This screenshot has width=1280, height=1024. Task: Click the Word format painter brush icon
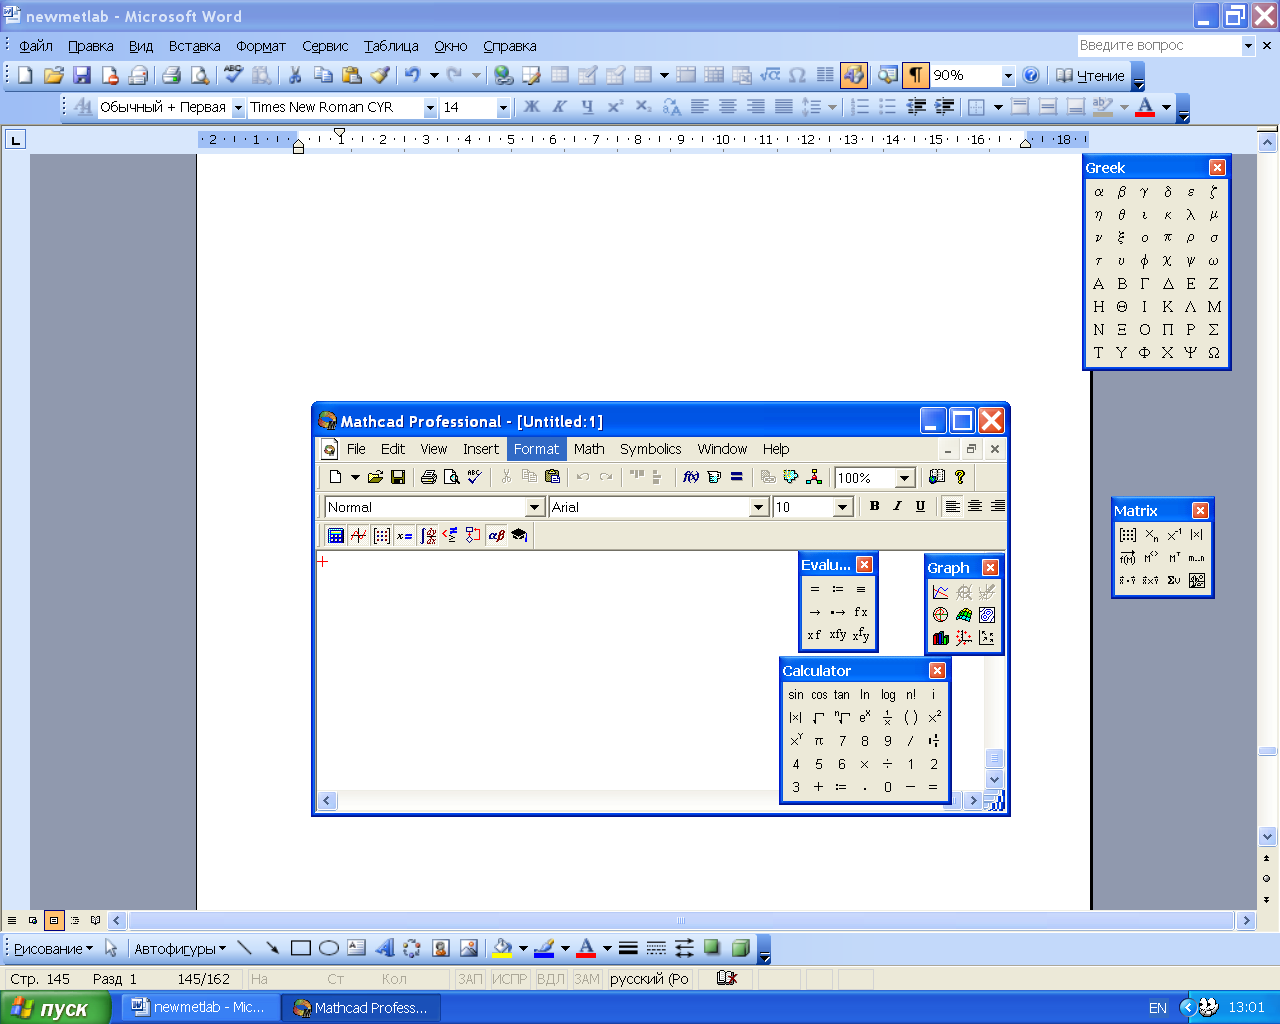point(380,75)
